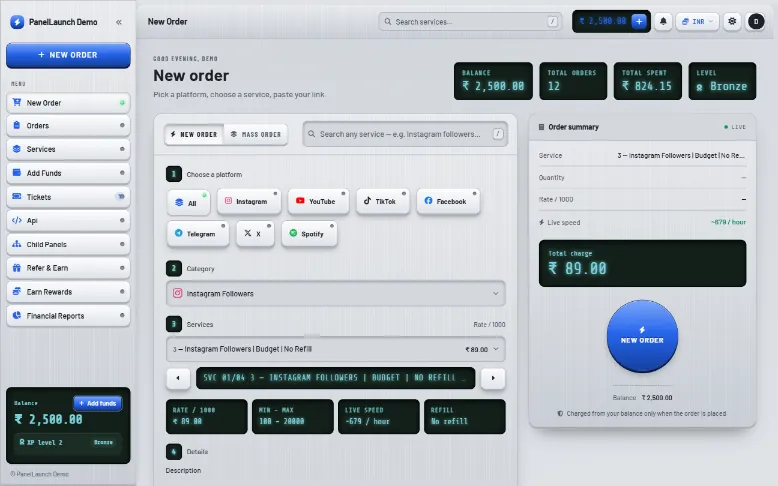Open Financial Reports in sidebar

[x=68, y=316]
